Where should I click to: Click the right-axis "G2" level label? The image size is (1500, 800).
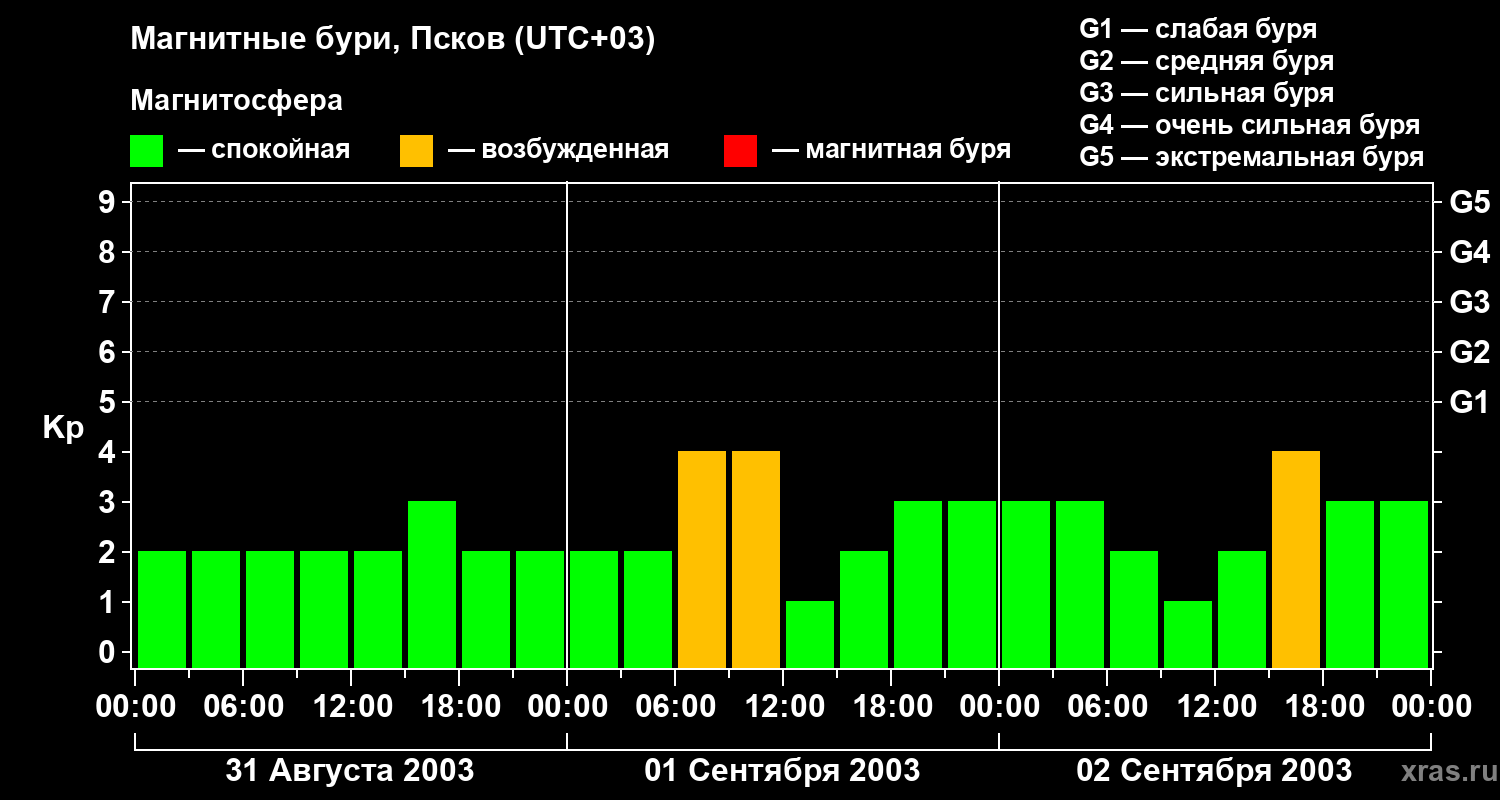coord(1469,352)
